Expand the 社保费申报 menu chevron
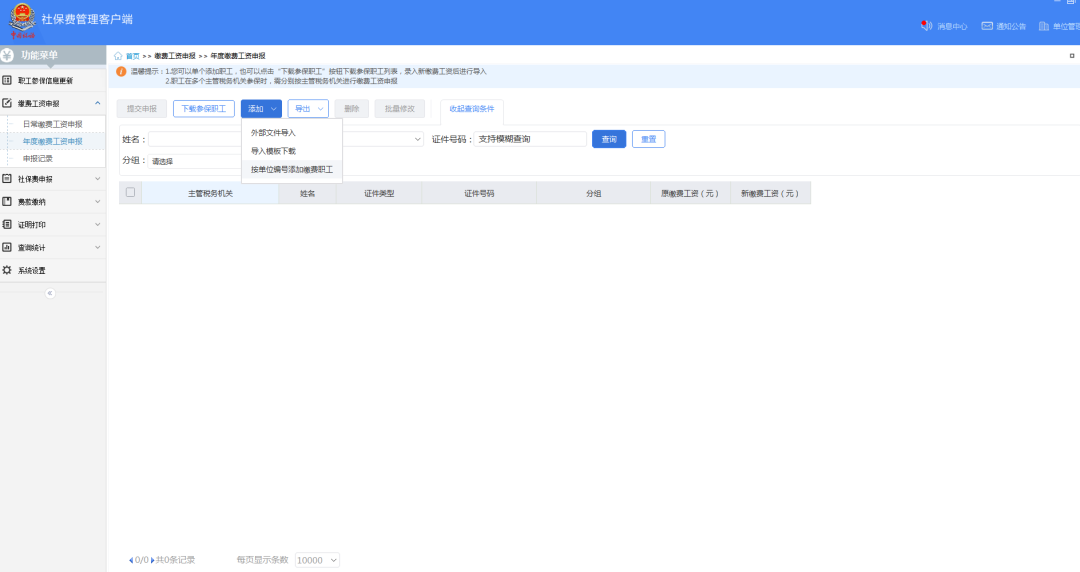Viewport: 1080px width, 572px height. point(97,178)
